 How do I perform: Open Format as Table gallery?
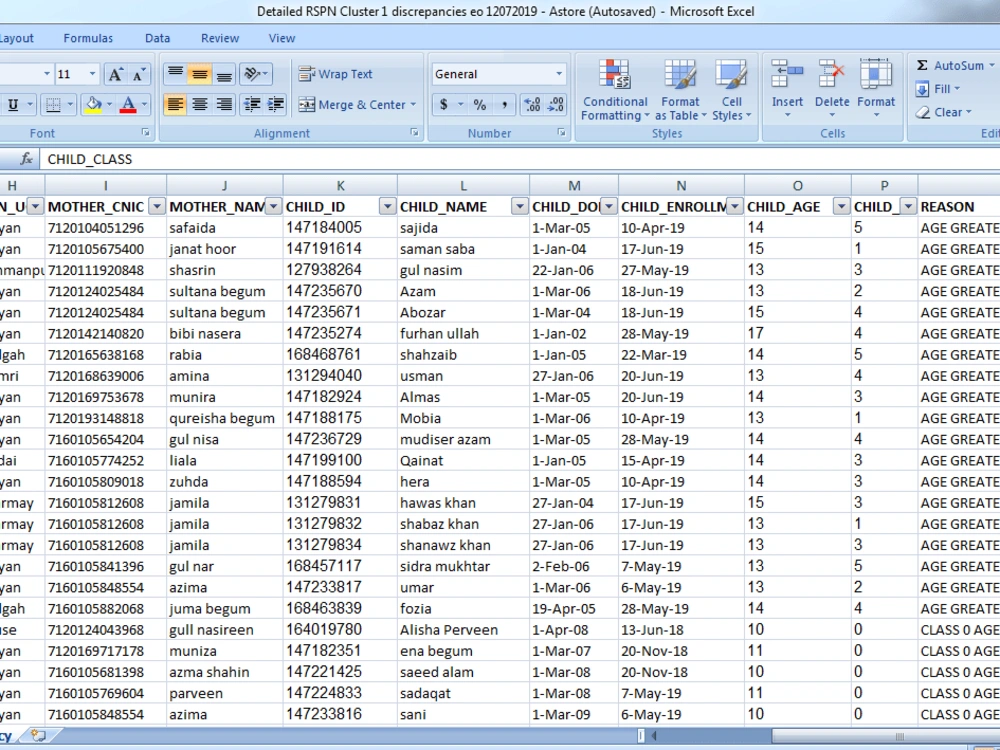[680, 90]
